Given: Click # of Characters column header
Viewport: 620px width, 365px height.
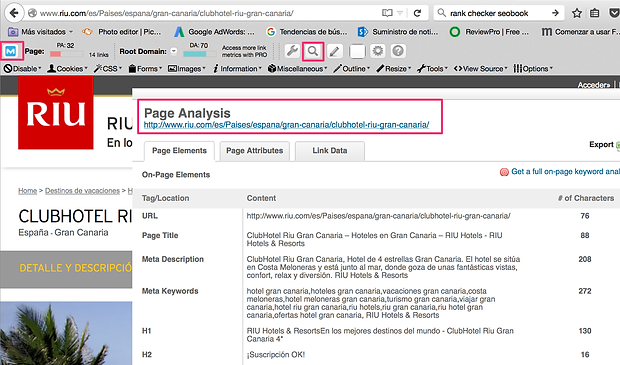Looking at the screenshot, I should tap(586, 198).
